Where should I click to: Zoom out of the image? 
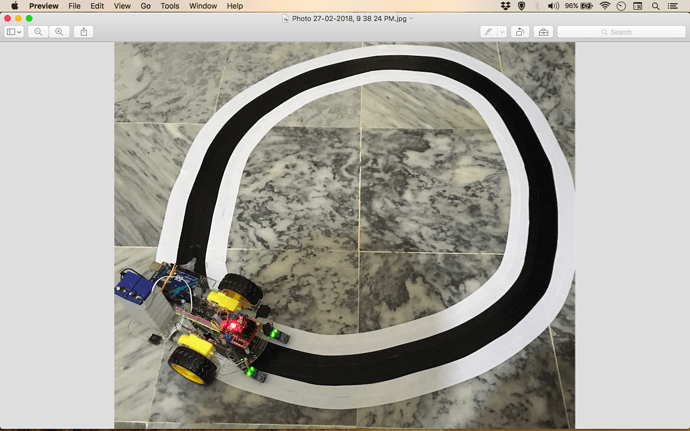(x=38, y=32)
